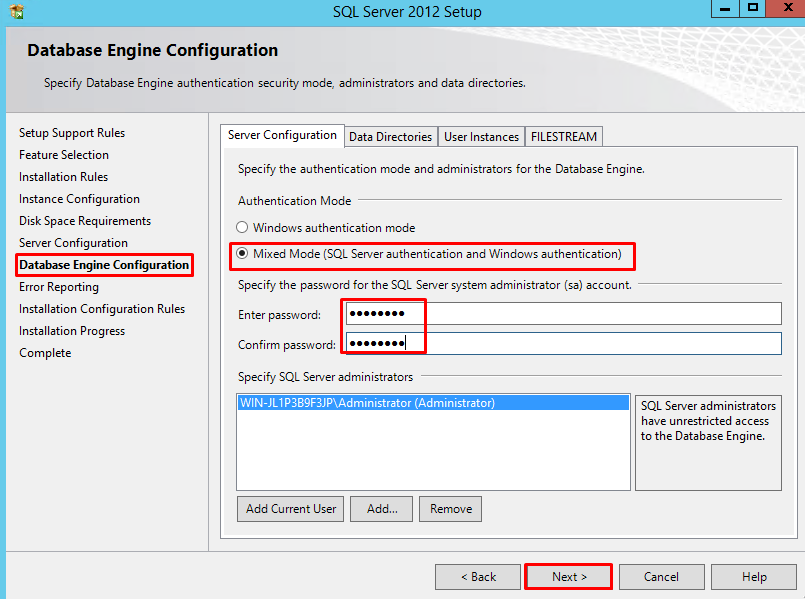805x599 pixels.
Task: Click Installation Progress step in sidebar
Action: tap(72, 331)
